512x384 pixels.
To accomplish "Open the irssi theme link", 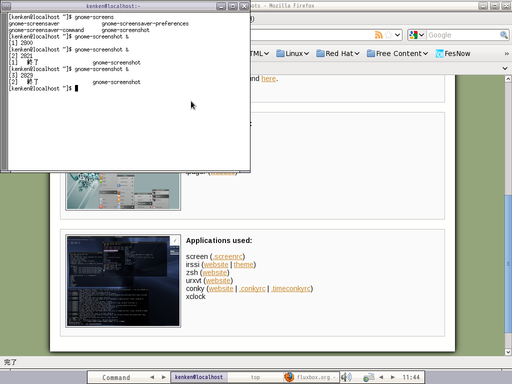I will coord(243,265).
